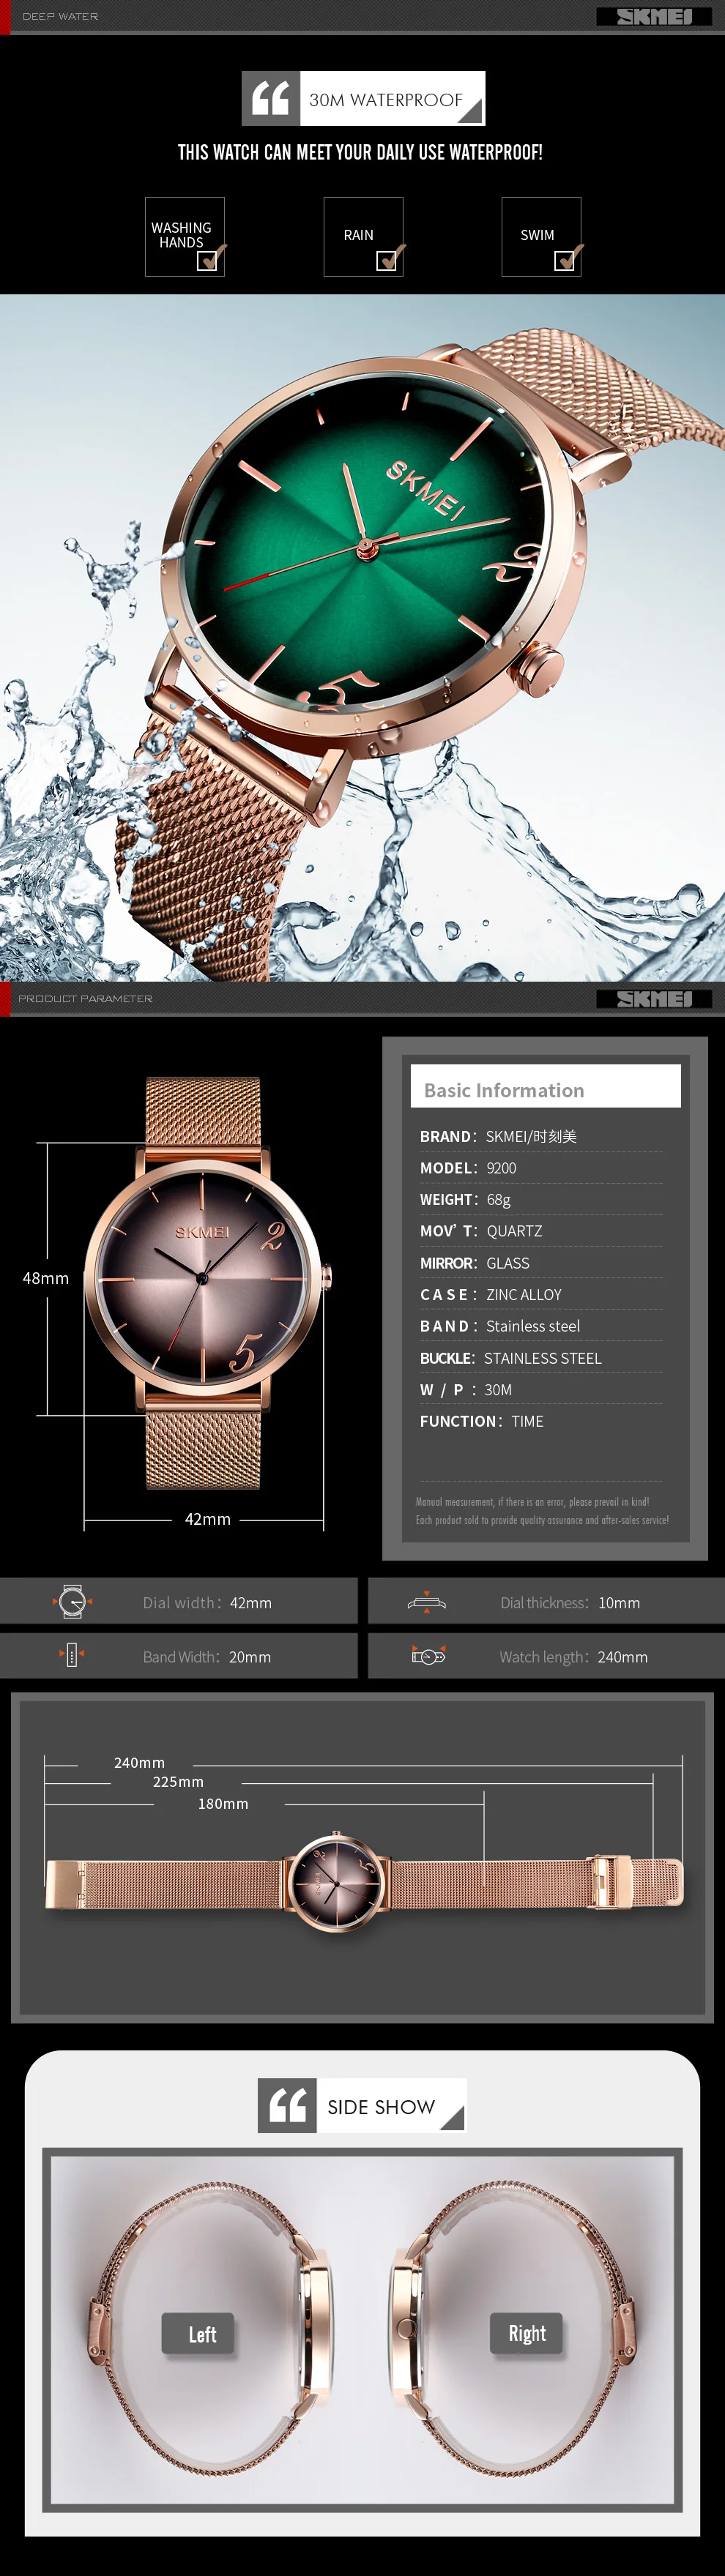Click the band width icon
The width and height of the screenshot is (725, 2576).
tap(71, 1655)
